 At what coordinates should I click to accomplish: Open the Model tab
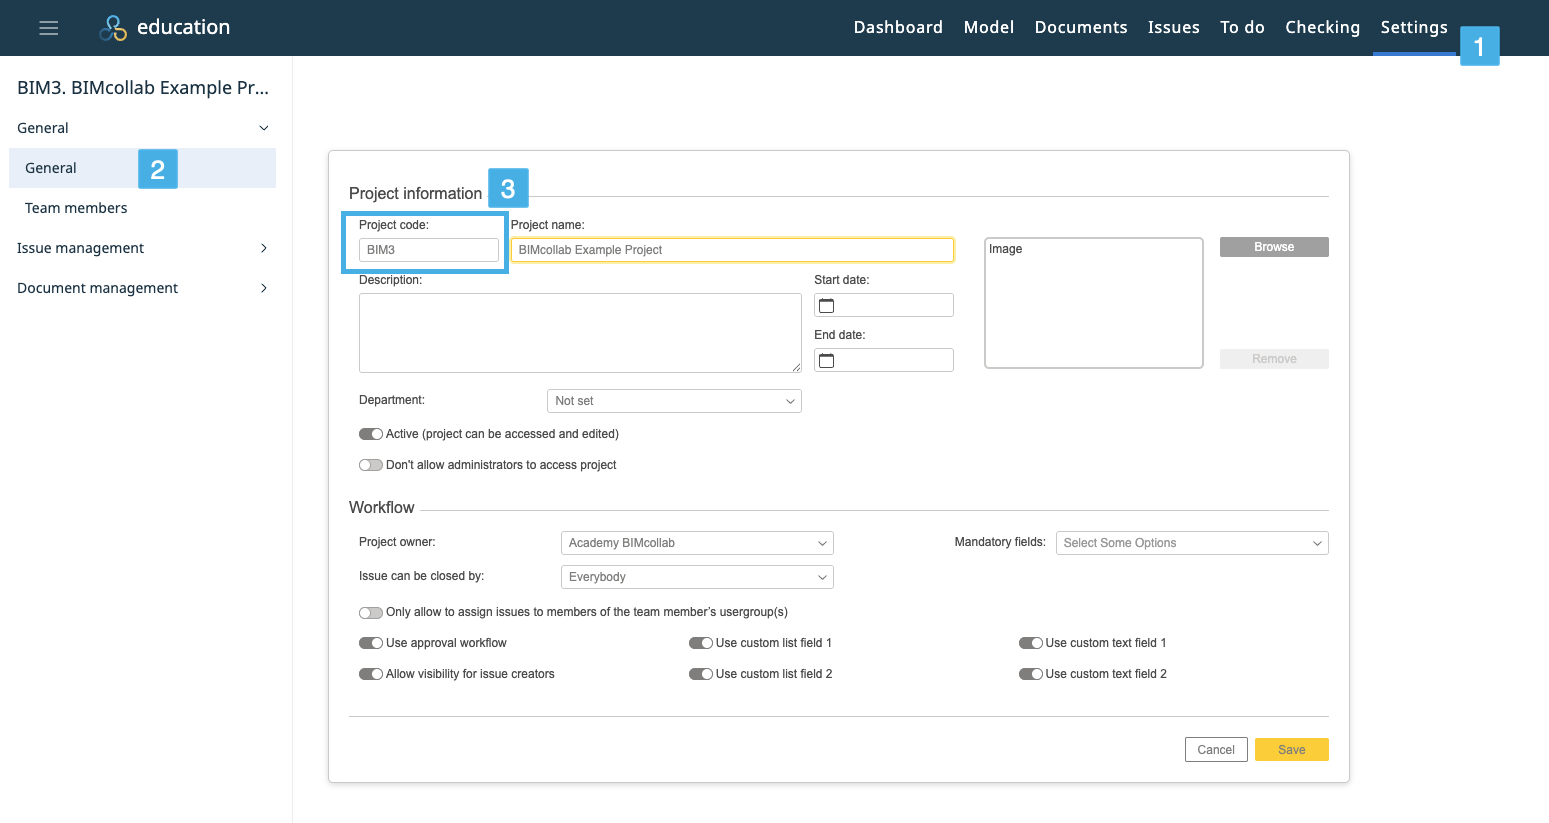(x=989, y=28)
